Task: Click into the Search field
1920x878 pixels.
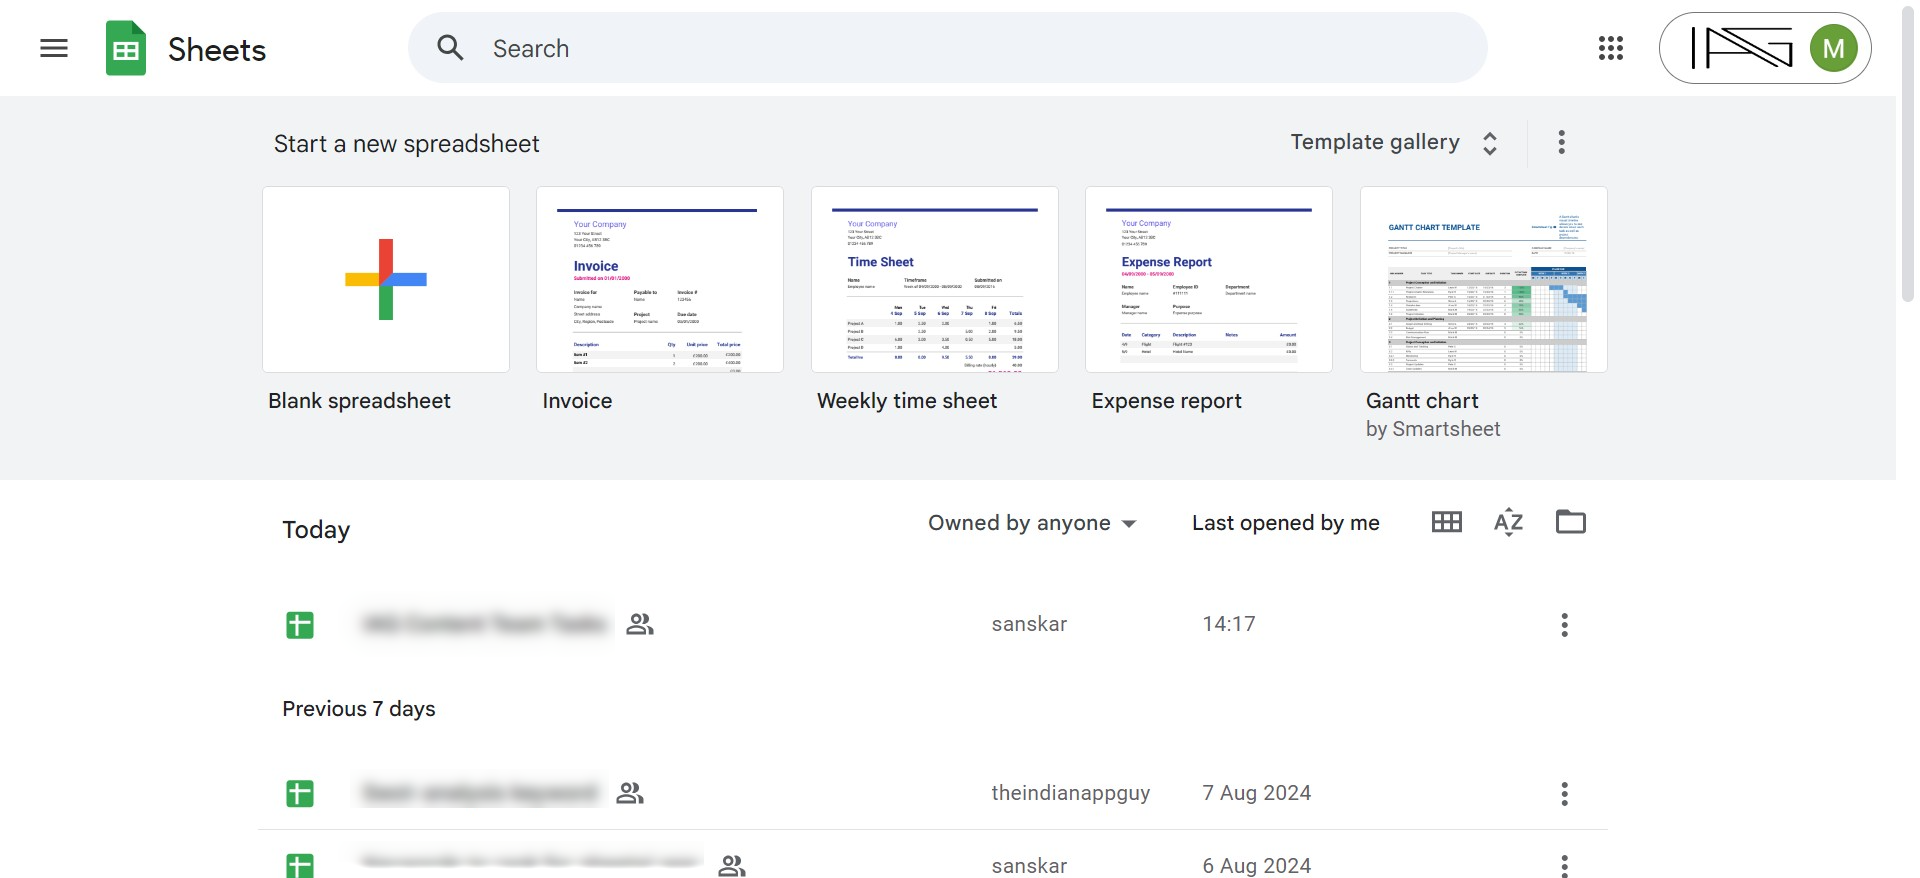Action: [947, 48]
